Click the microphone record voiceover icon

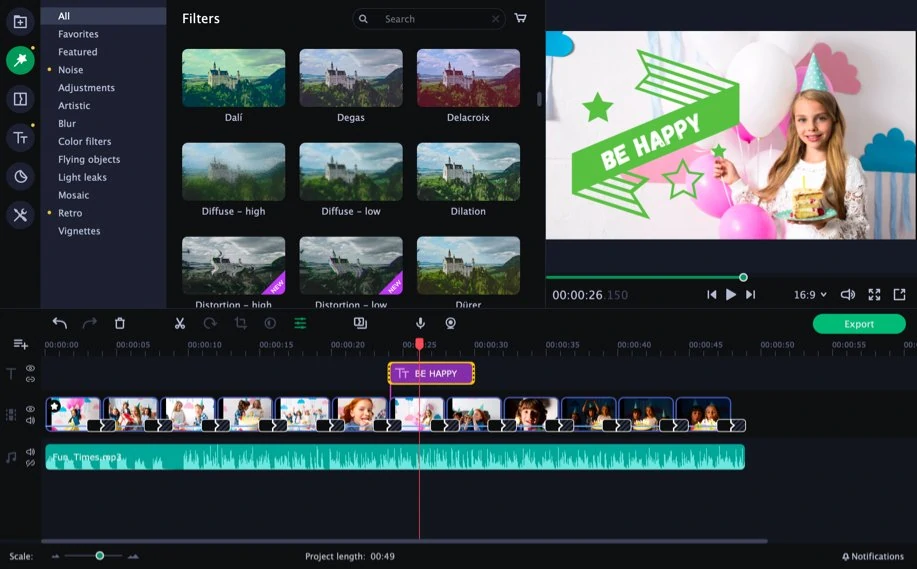click(420, 323)
